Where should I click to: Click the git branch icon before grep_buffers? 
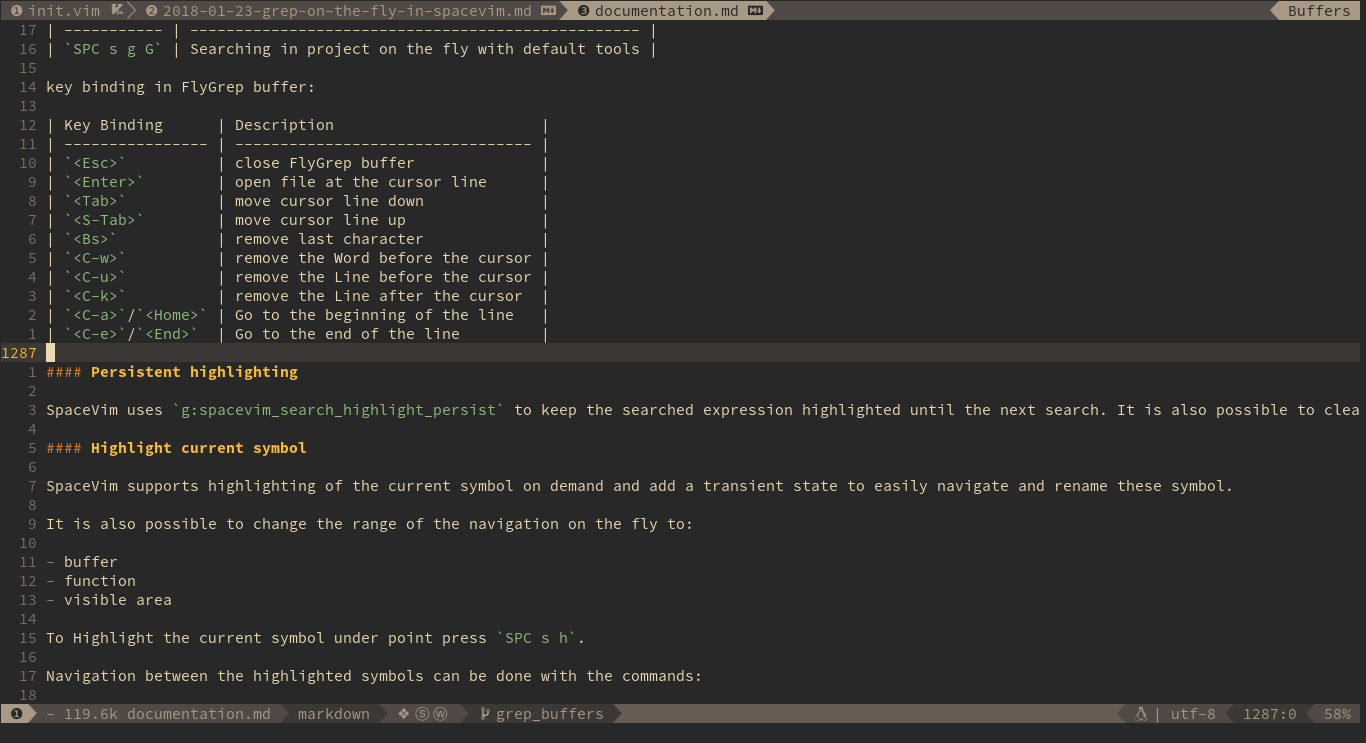pos(484,713)
